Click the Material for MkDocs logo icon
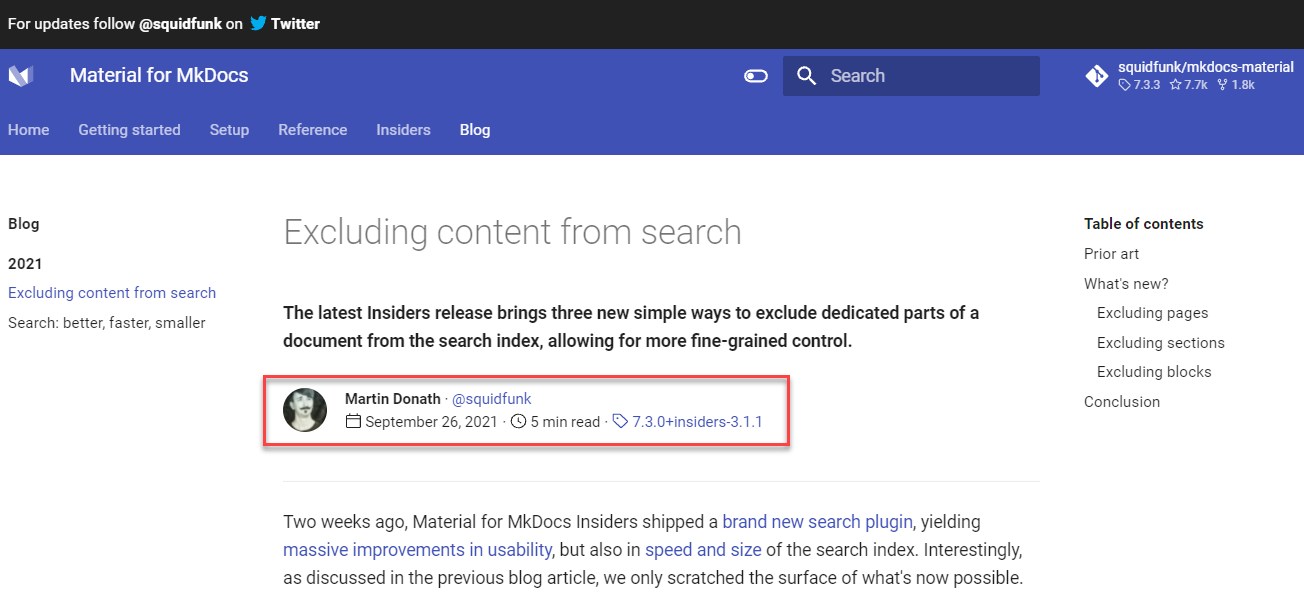1304x594 pixels. point(21,76)
